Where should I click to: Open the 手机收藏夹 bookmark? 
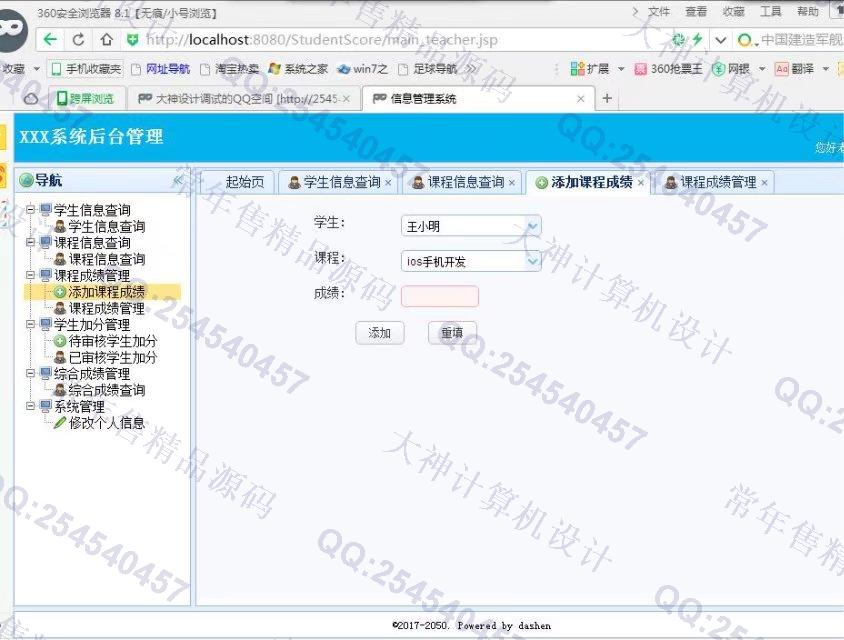tap(87, 69)
